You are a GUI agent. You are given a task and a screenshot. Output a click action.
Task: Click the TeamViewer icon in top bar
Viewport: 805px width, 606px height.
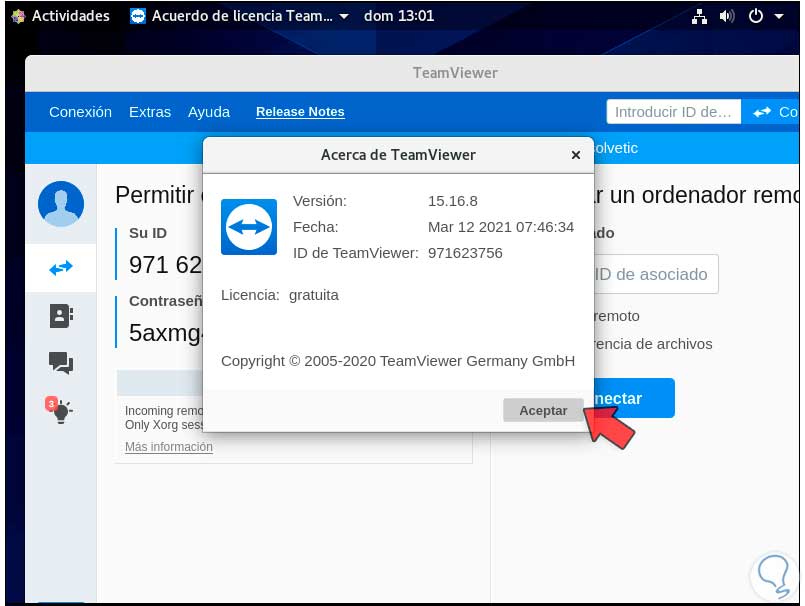[x=138, y=16]
